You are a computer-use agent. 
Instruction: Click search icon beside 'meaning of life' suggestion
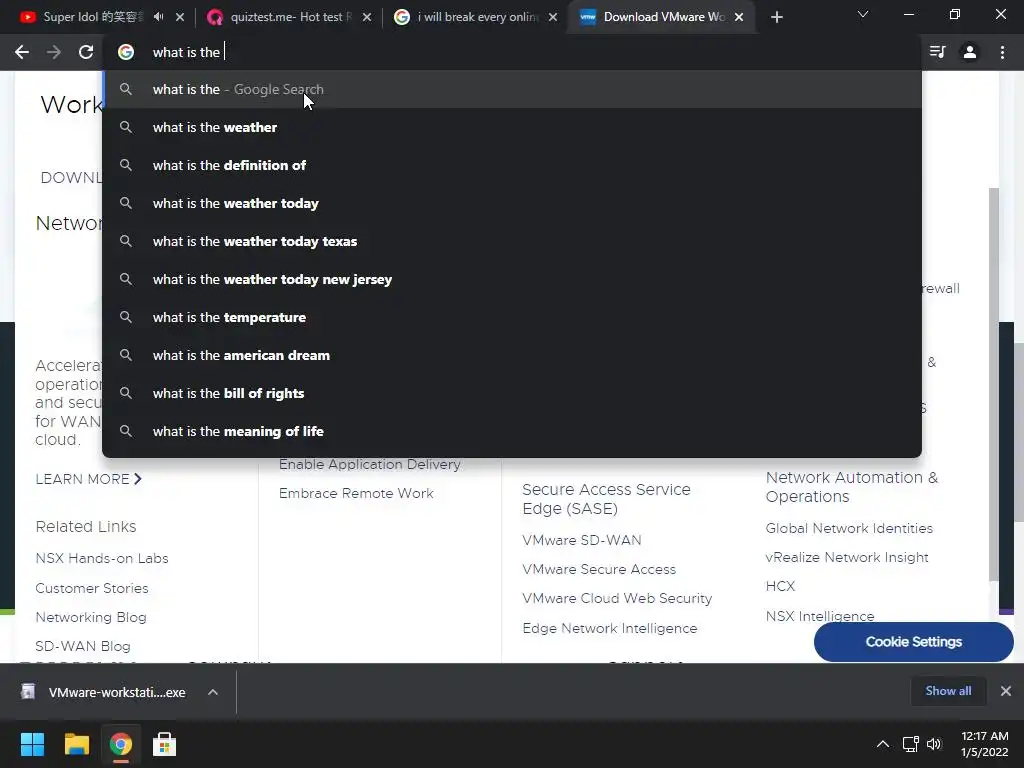pyautogui.click(x=126, y=431)
